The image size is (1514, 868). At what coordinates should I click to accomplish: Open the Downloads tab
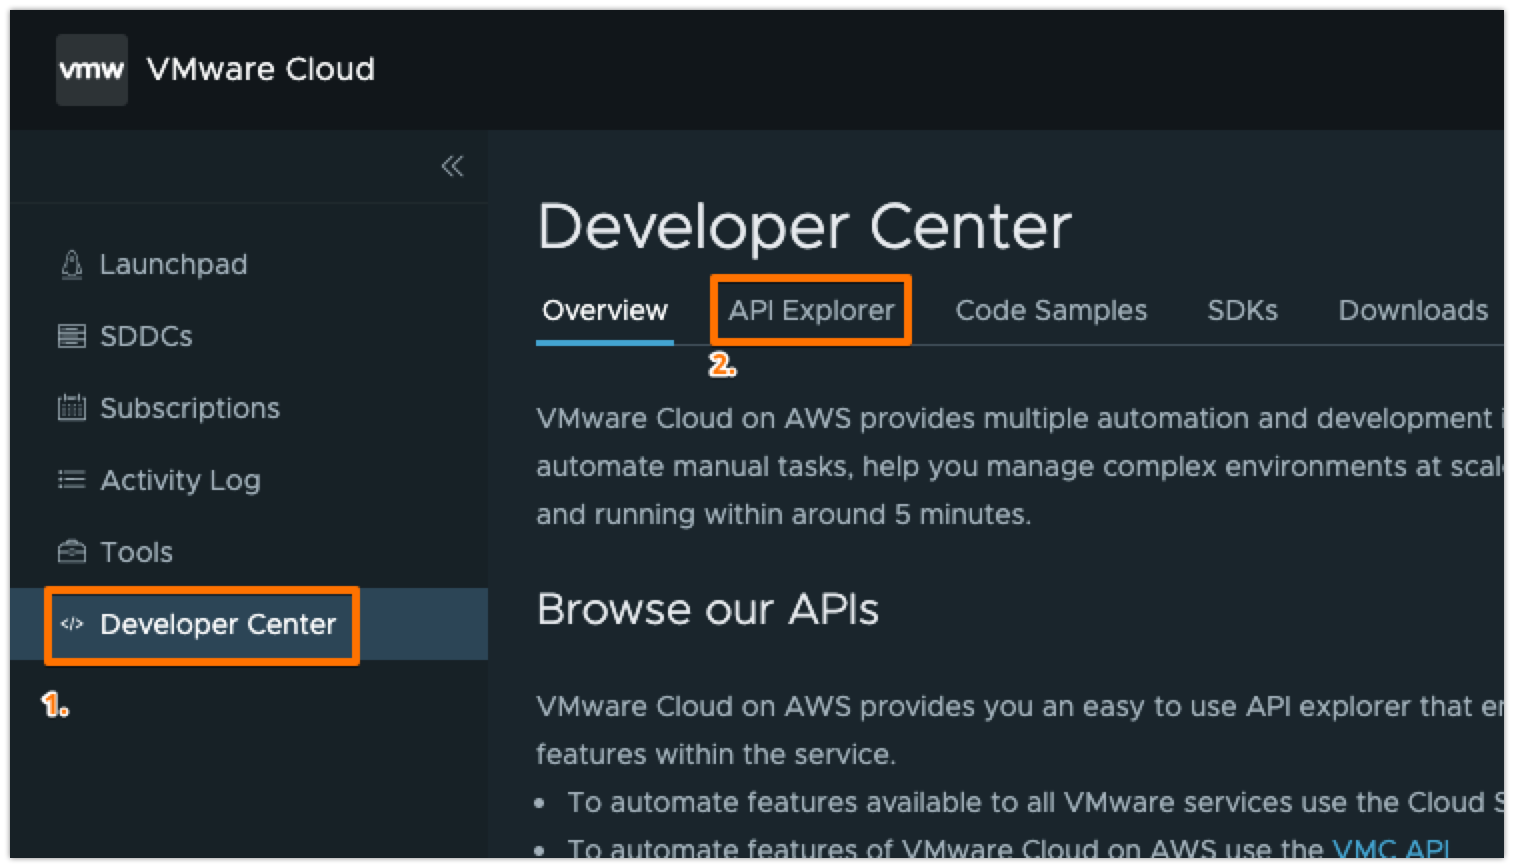click(x=1413, y=311)
